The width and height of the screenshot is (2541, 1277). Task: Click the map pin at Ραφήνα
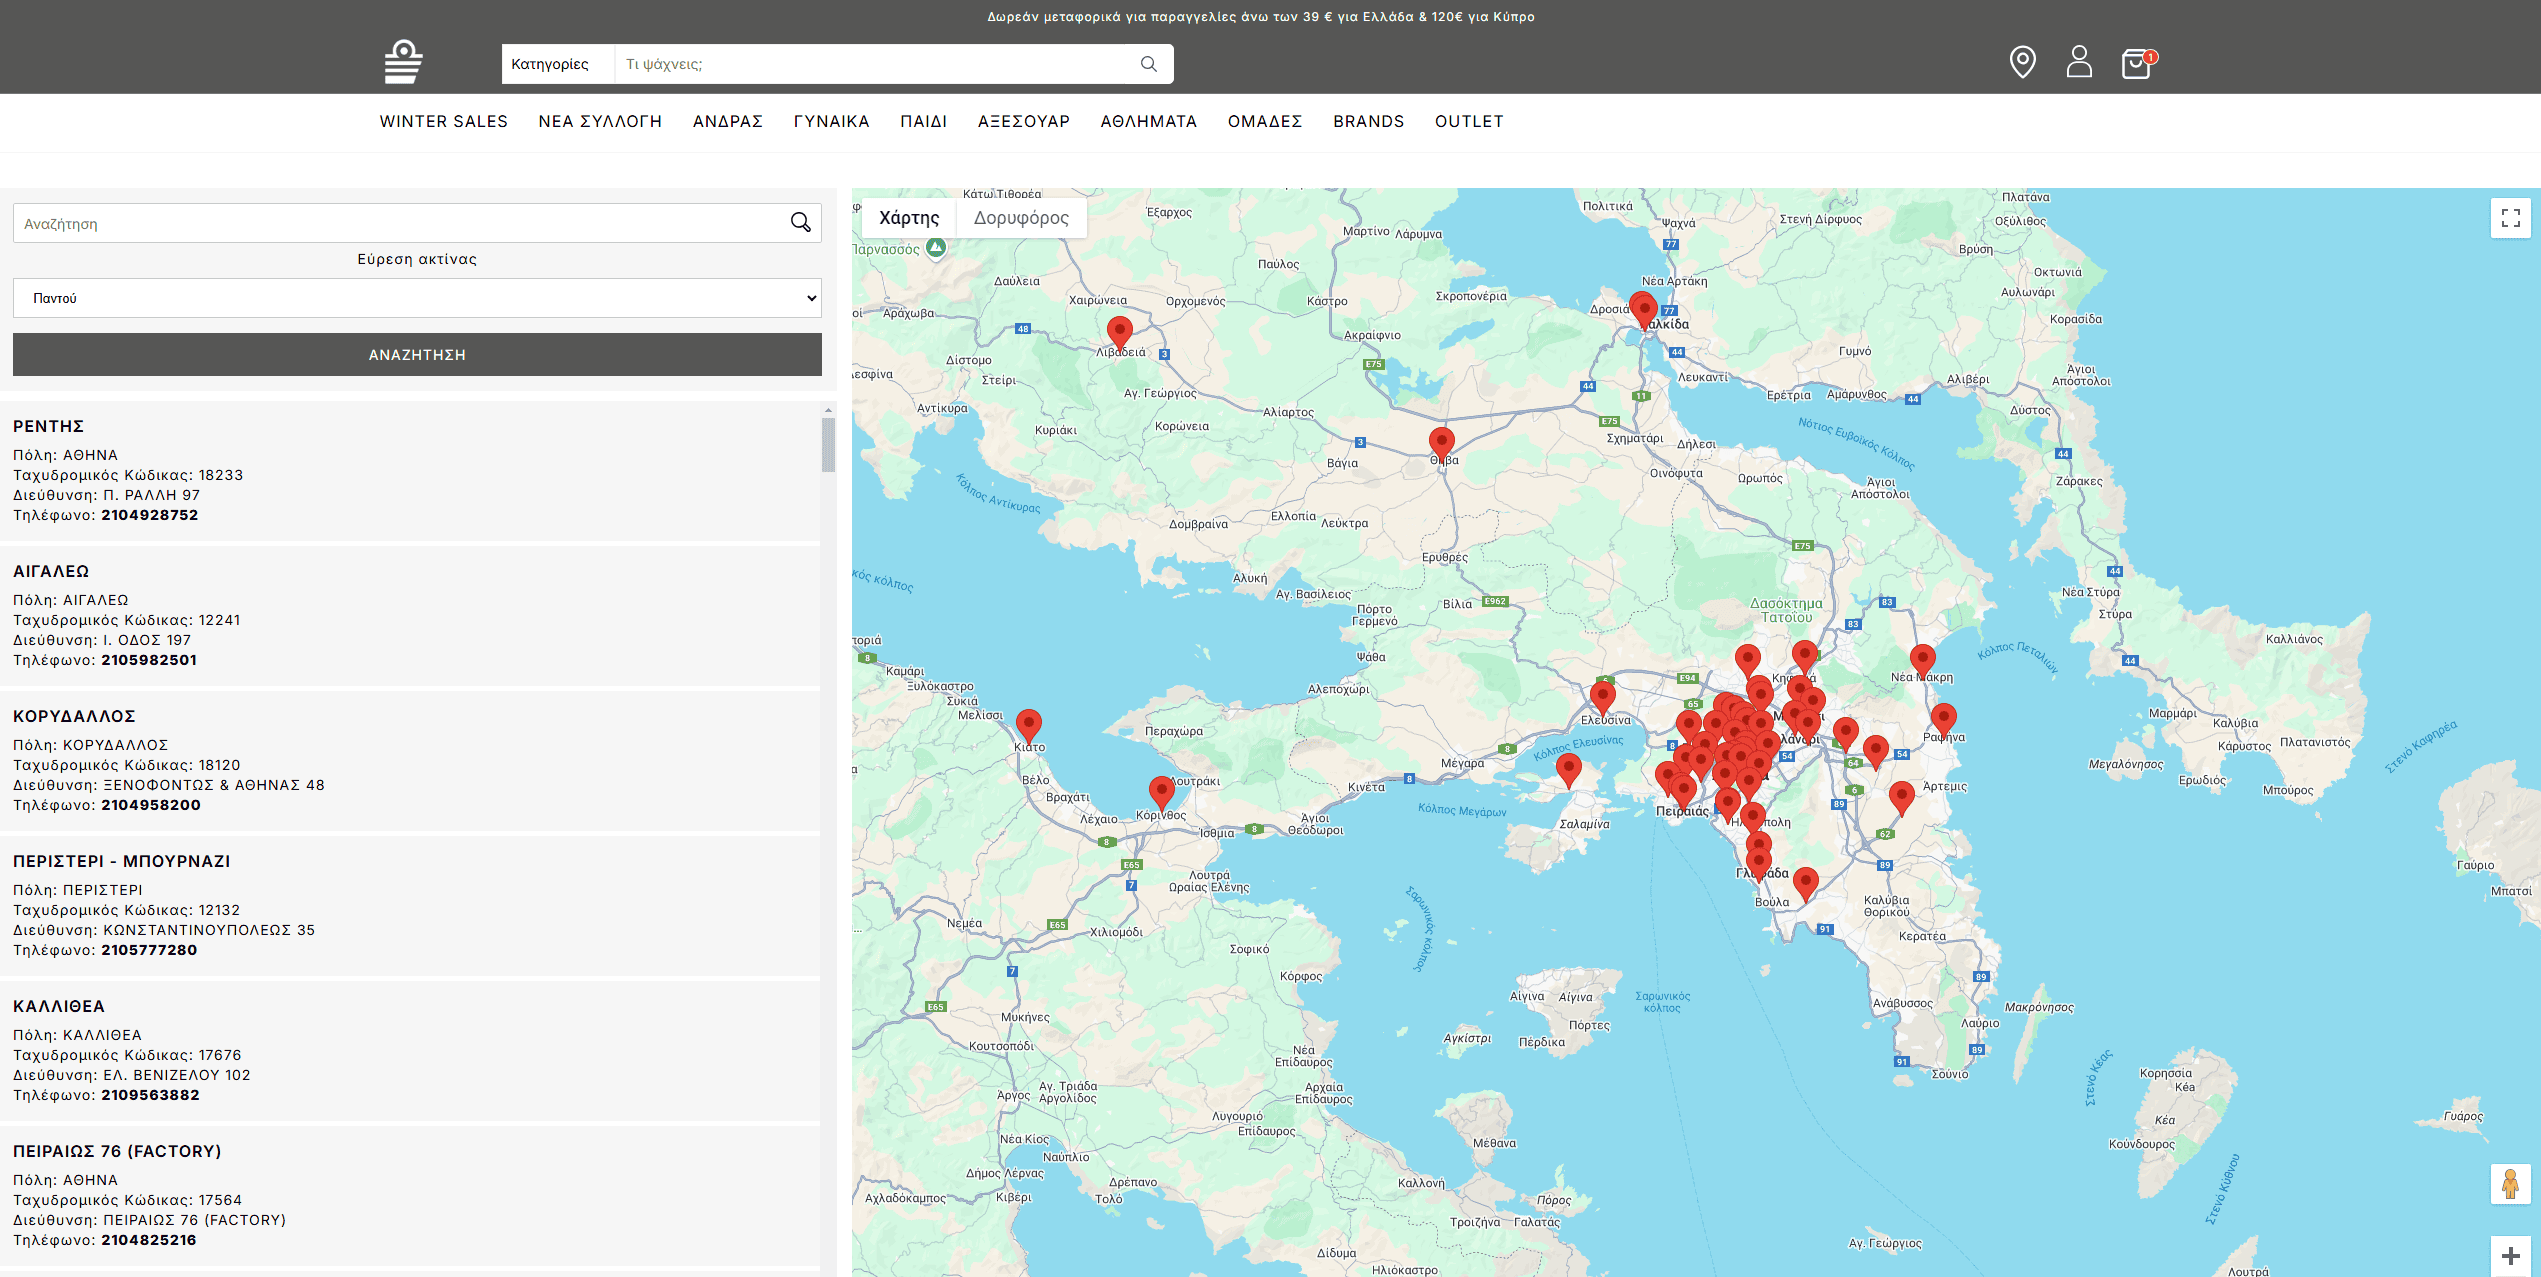(x=1943, y=720)
